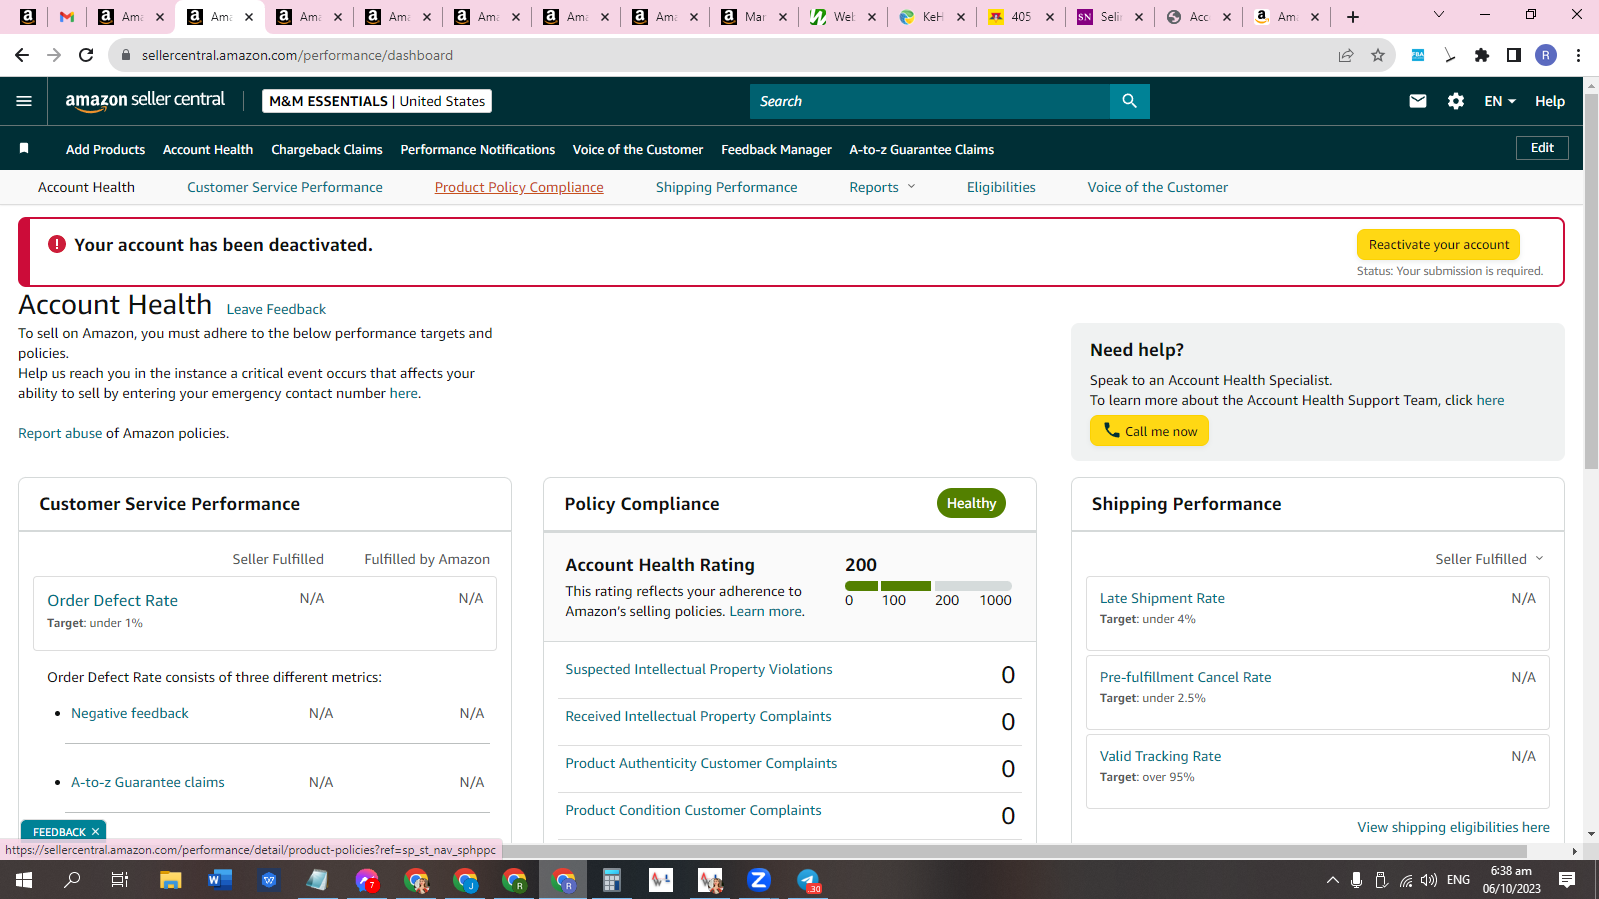1599x899 pixels.
Task: Open the notifications center icon
Action: click(x=1567, y=880)
